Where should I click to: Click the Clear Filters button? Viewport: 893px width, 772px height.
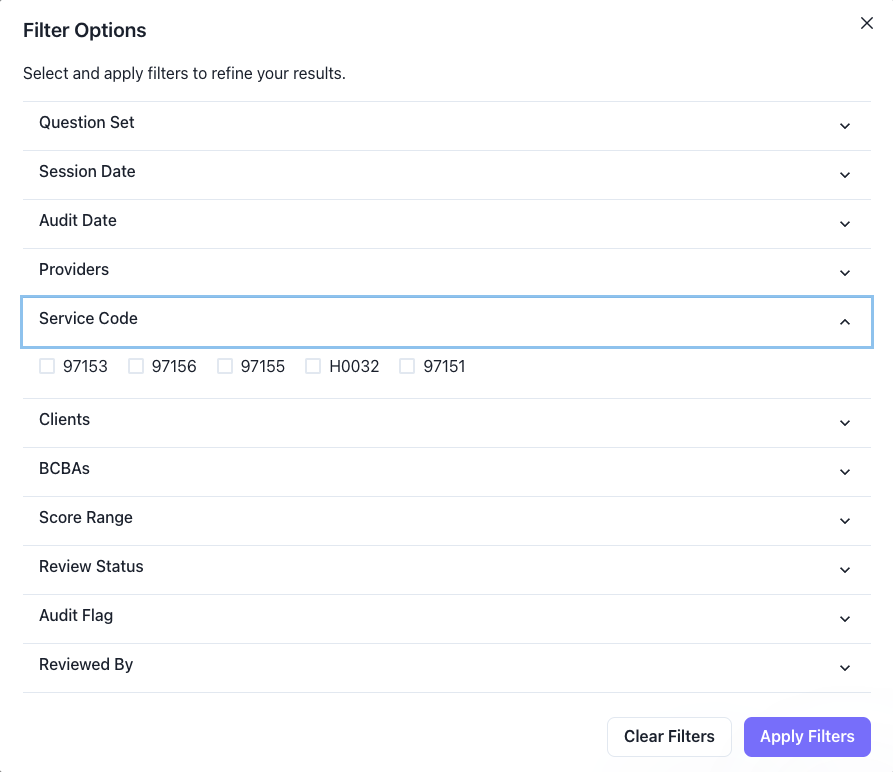[x=669, y=737]
